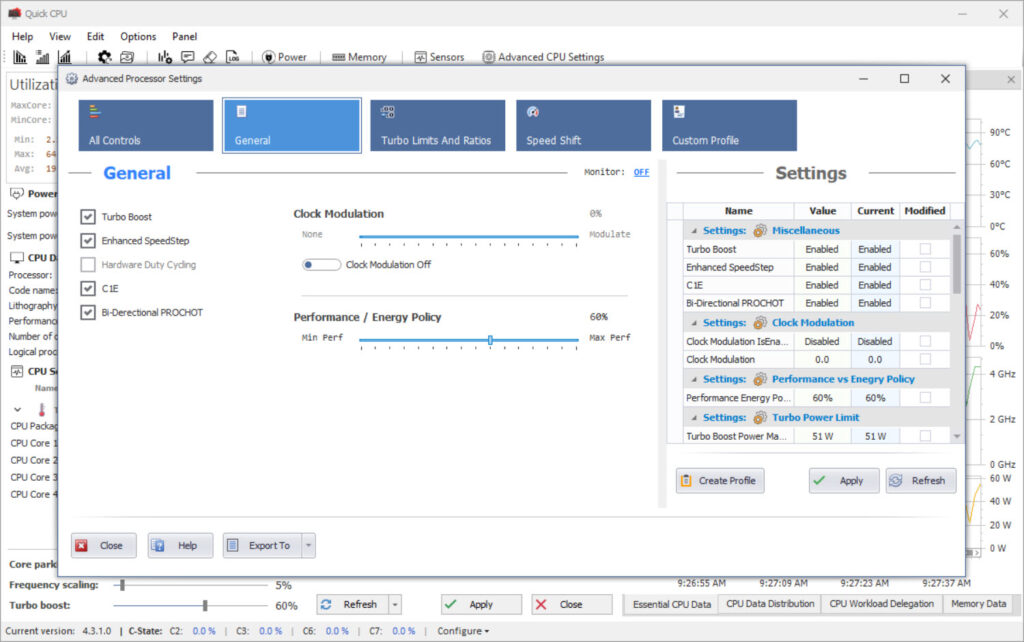Open the Panel menu
Screen dimensions: 1024x642
(184, 37)
